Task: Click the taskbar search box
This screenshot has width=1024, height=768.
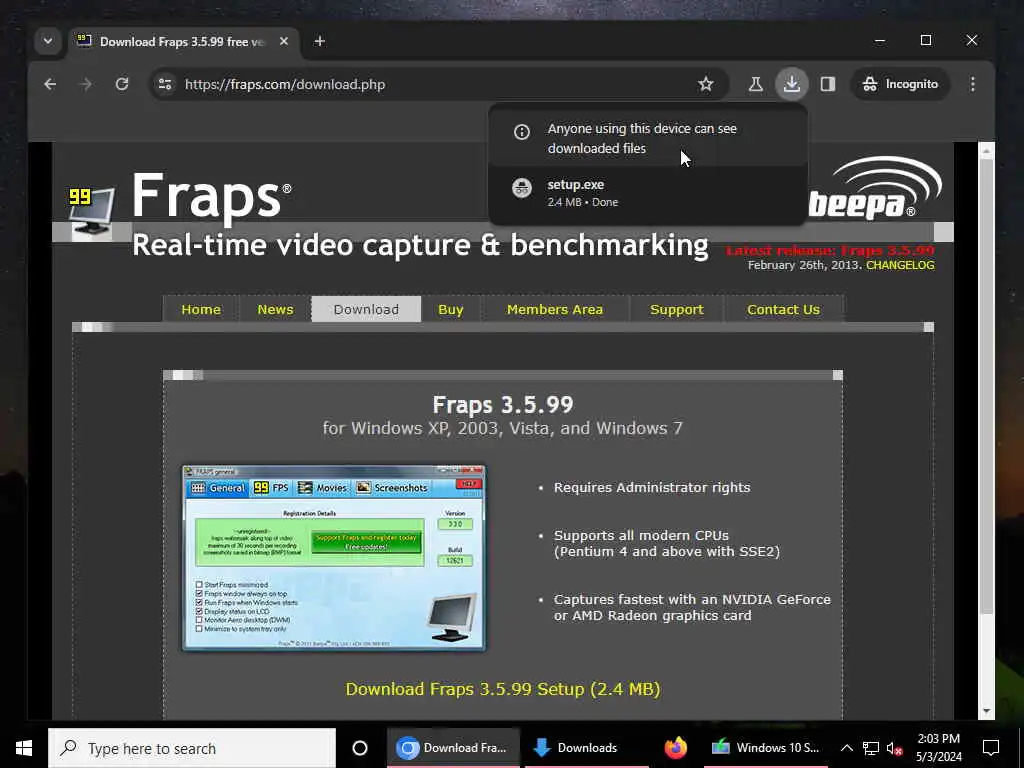Action: [192, 748]
